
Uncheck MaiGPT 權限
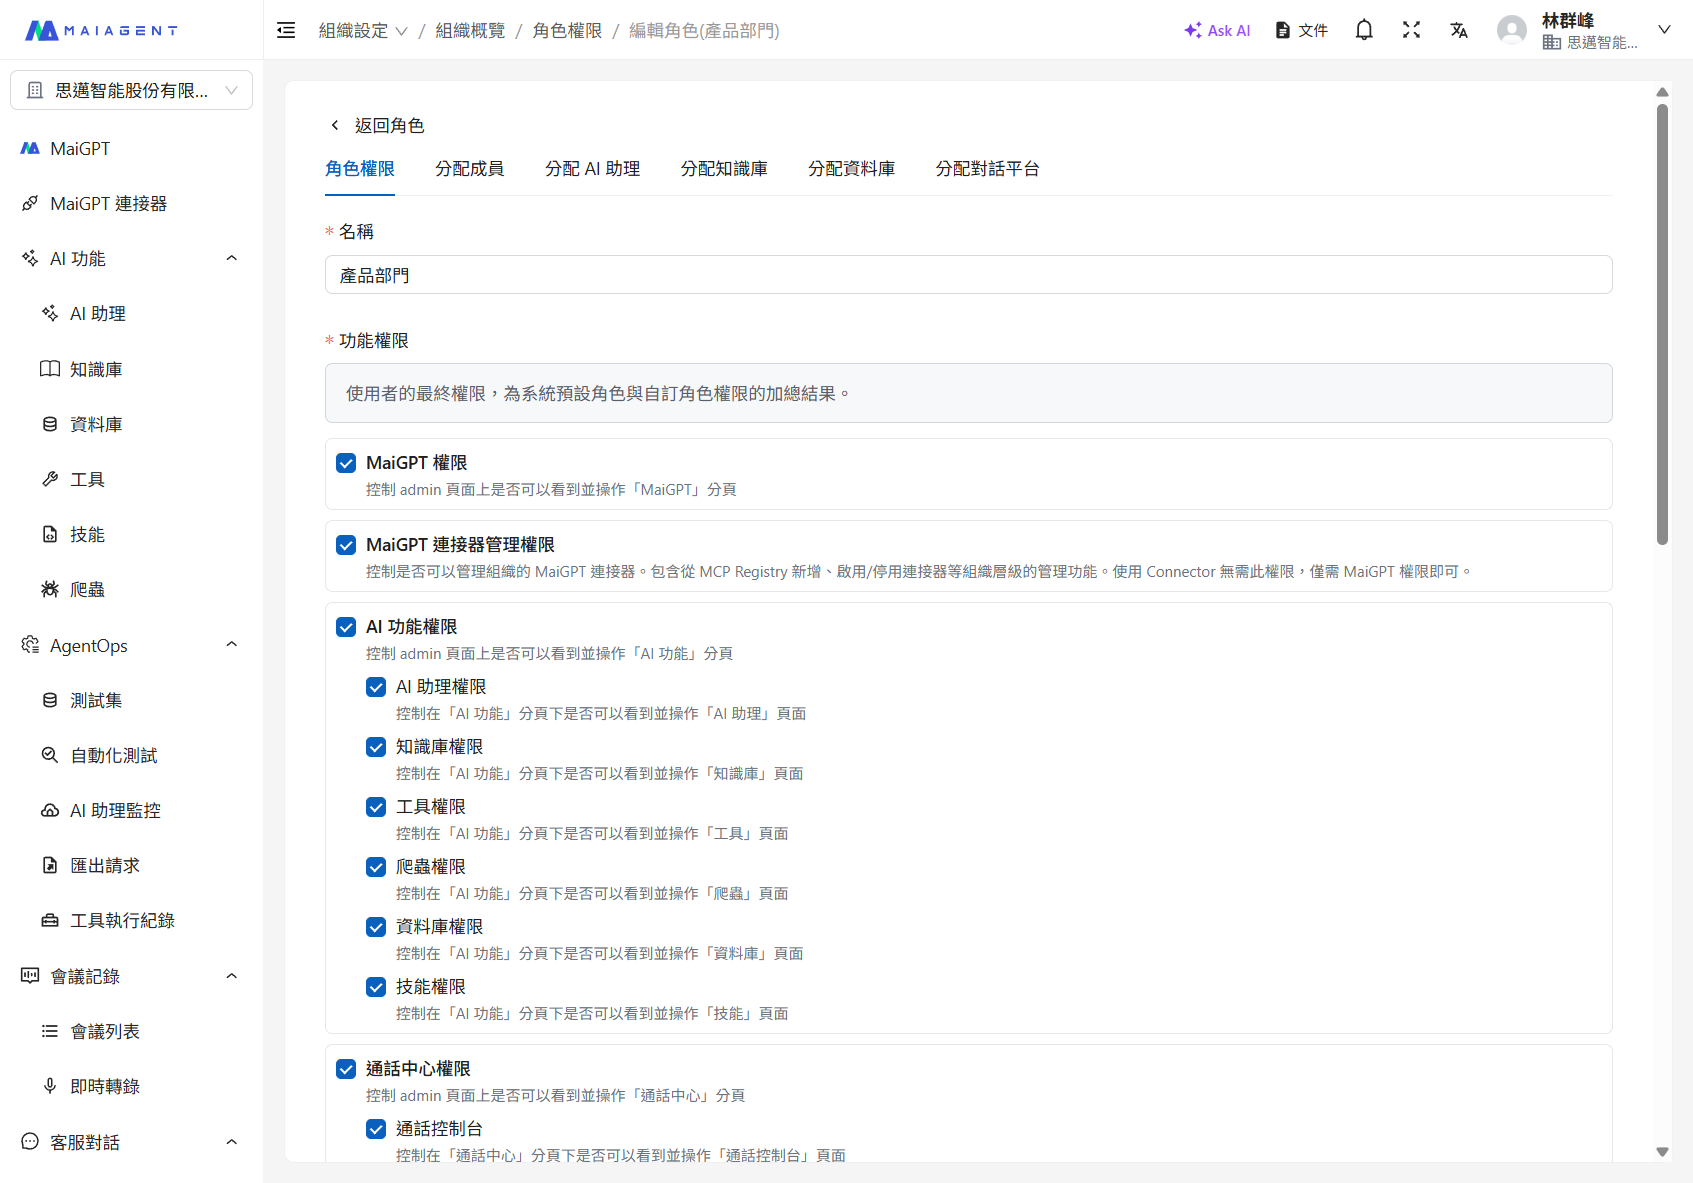[x=346, y=463]
